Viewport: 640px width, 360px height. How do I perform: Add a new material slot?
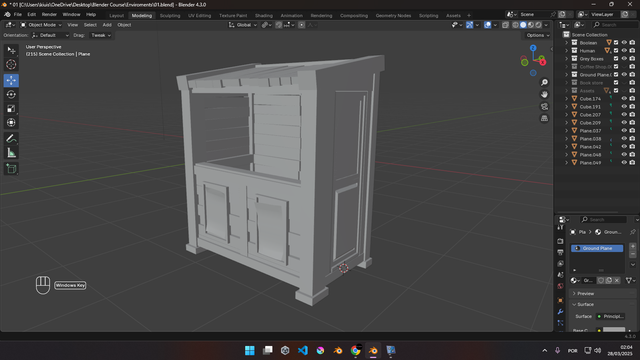[x=633, y=247]
